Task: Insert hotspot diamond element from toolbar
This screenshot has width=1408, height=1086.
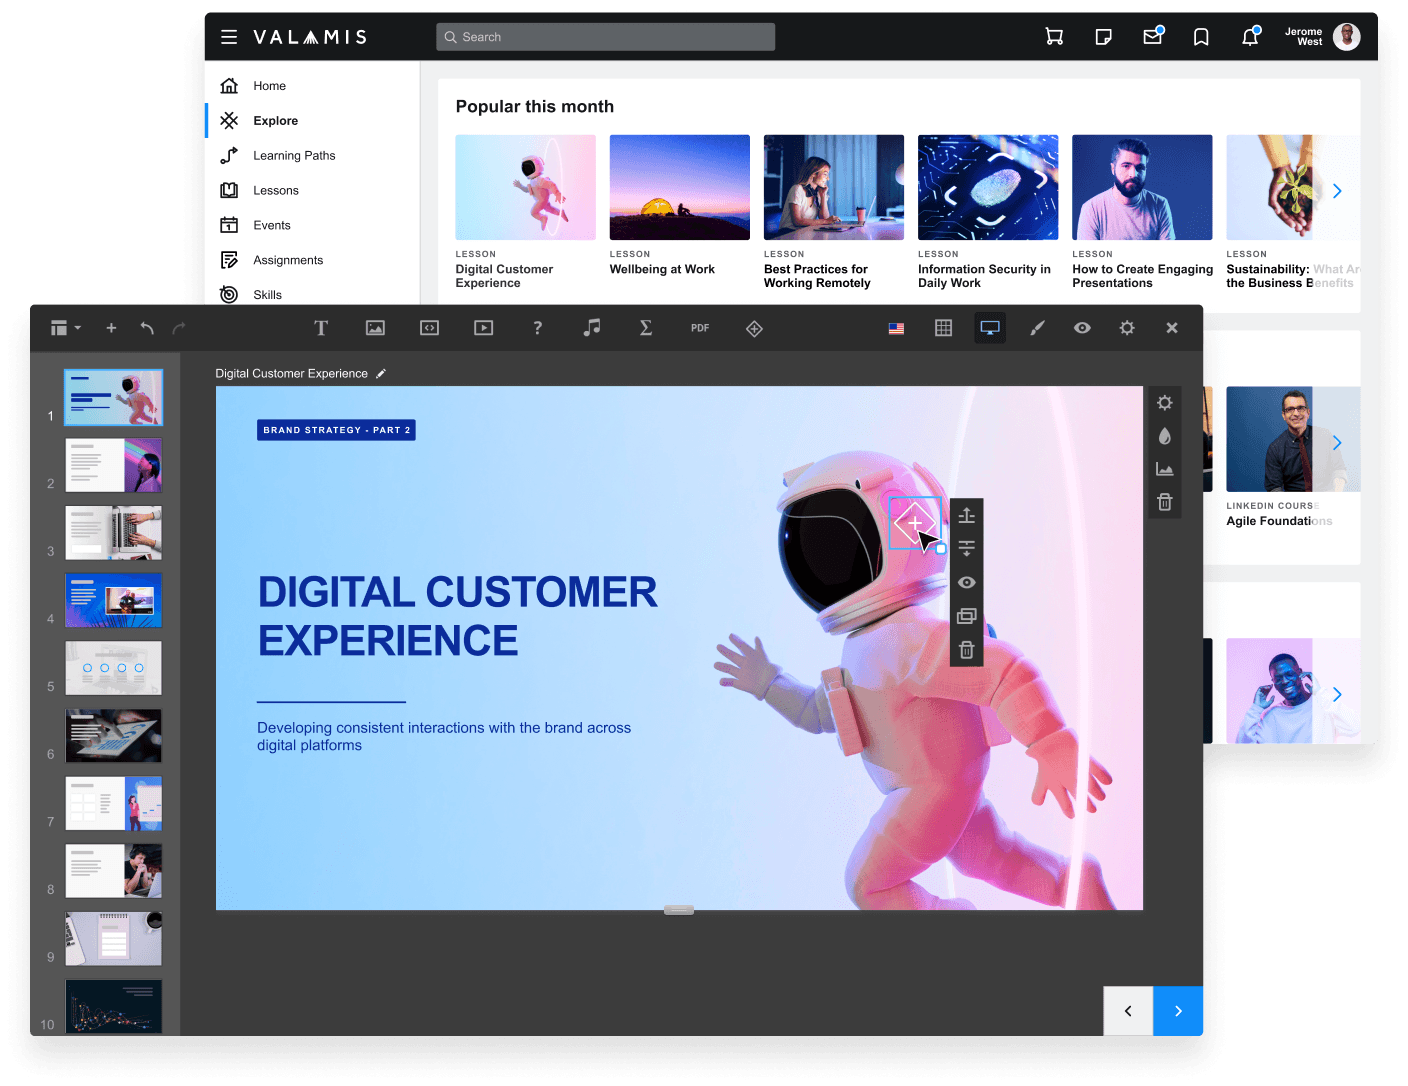Action: (x=754, y=328)
